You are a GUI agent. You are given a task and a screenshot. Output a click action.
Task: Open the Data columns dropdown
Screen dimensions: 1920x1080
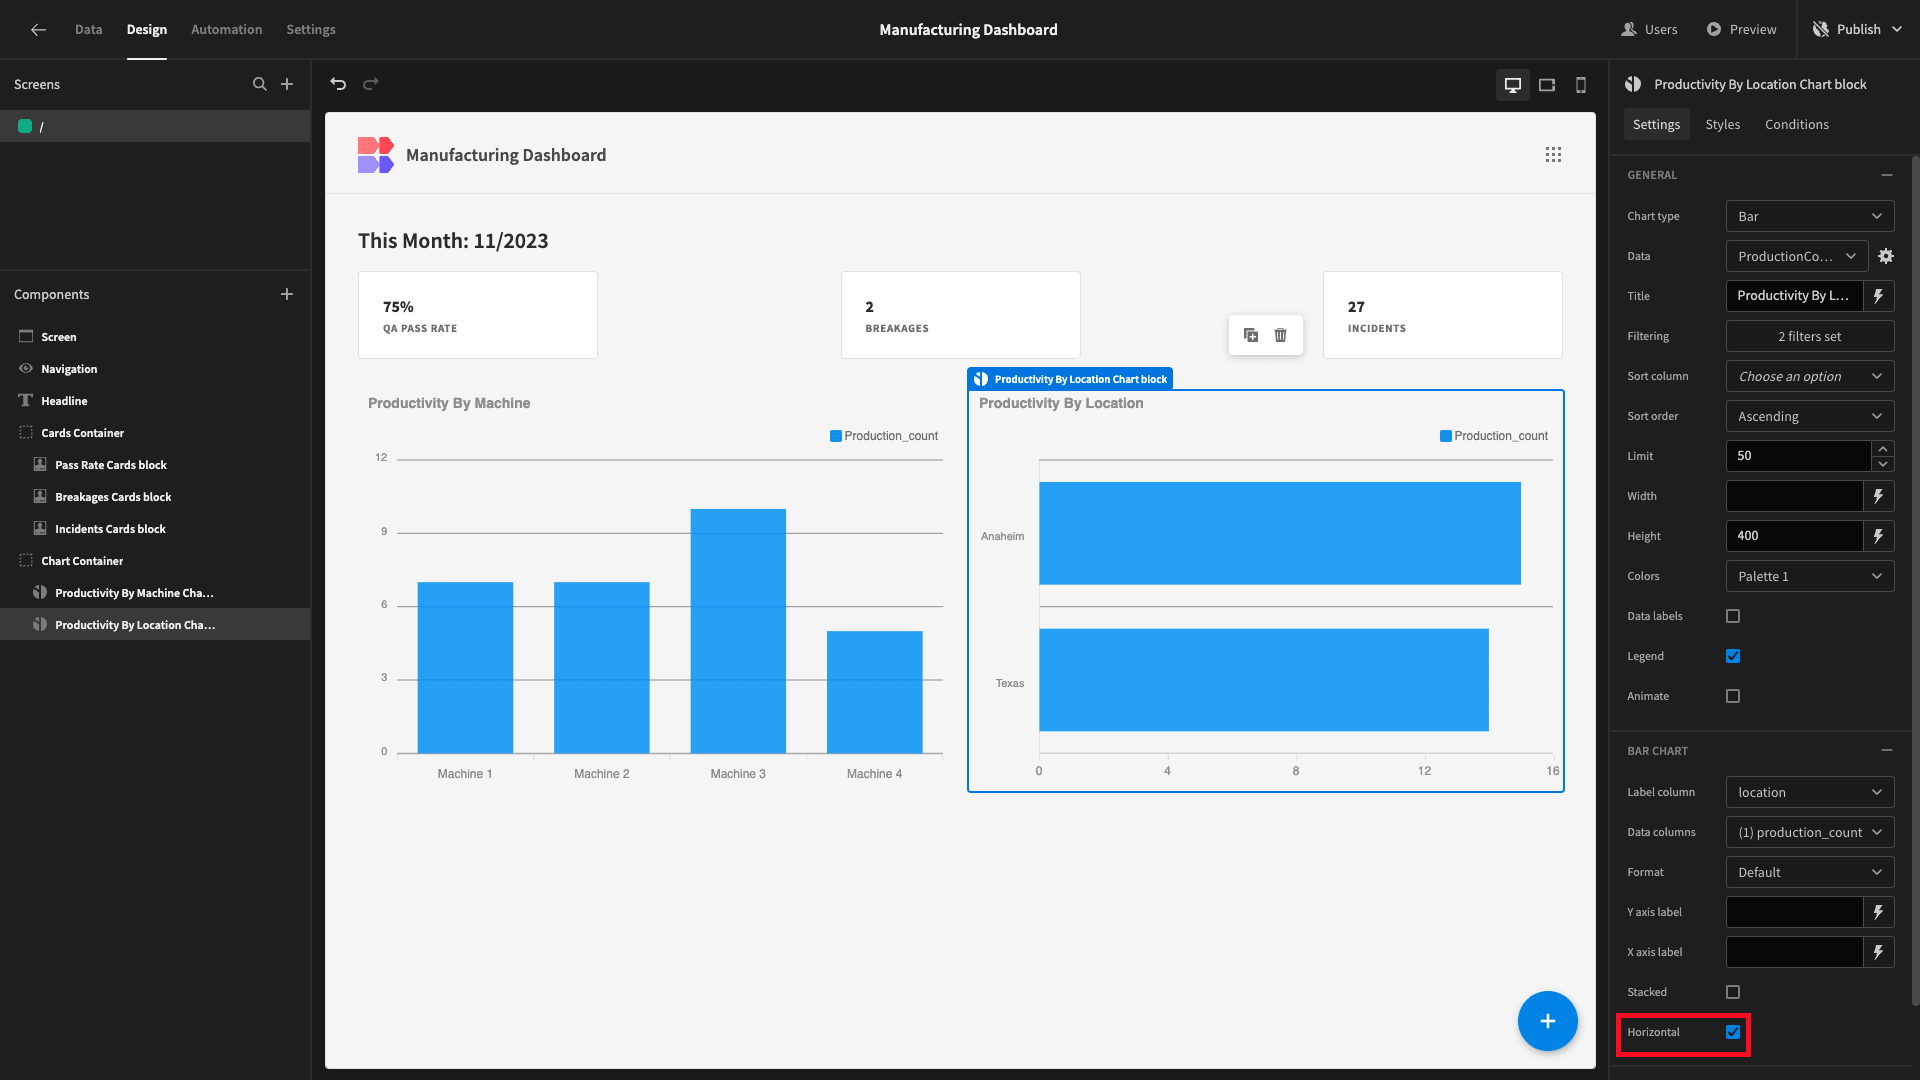coord(1810,832)
